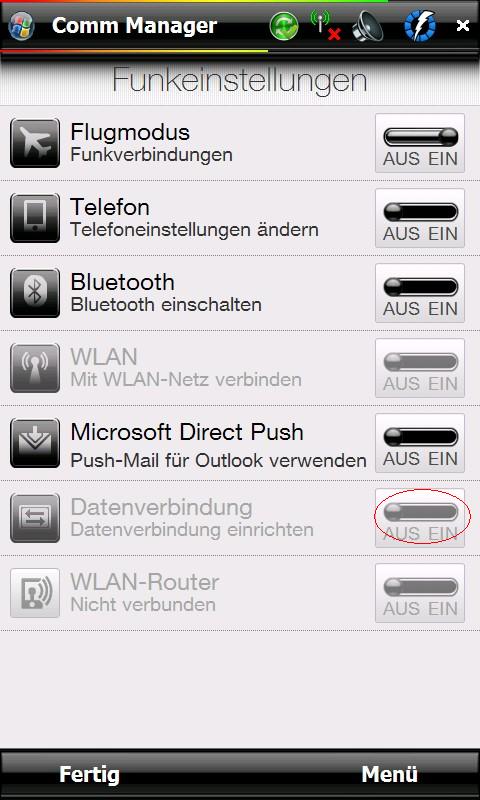Click the green sync status icon
This screenshot has width=480, height=800.
[284, 26]
